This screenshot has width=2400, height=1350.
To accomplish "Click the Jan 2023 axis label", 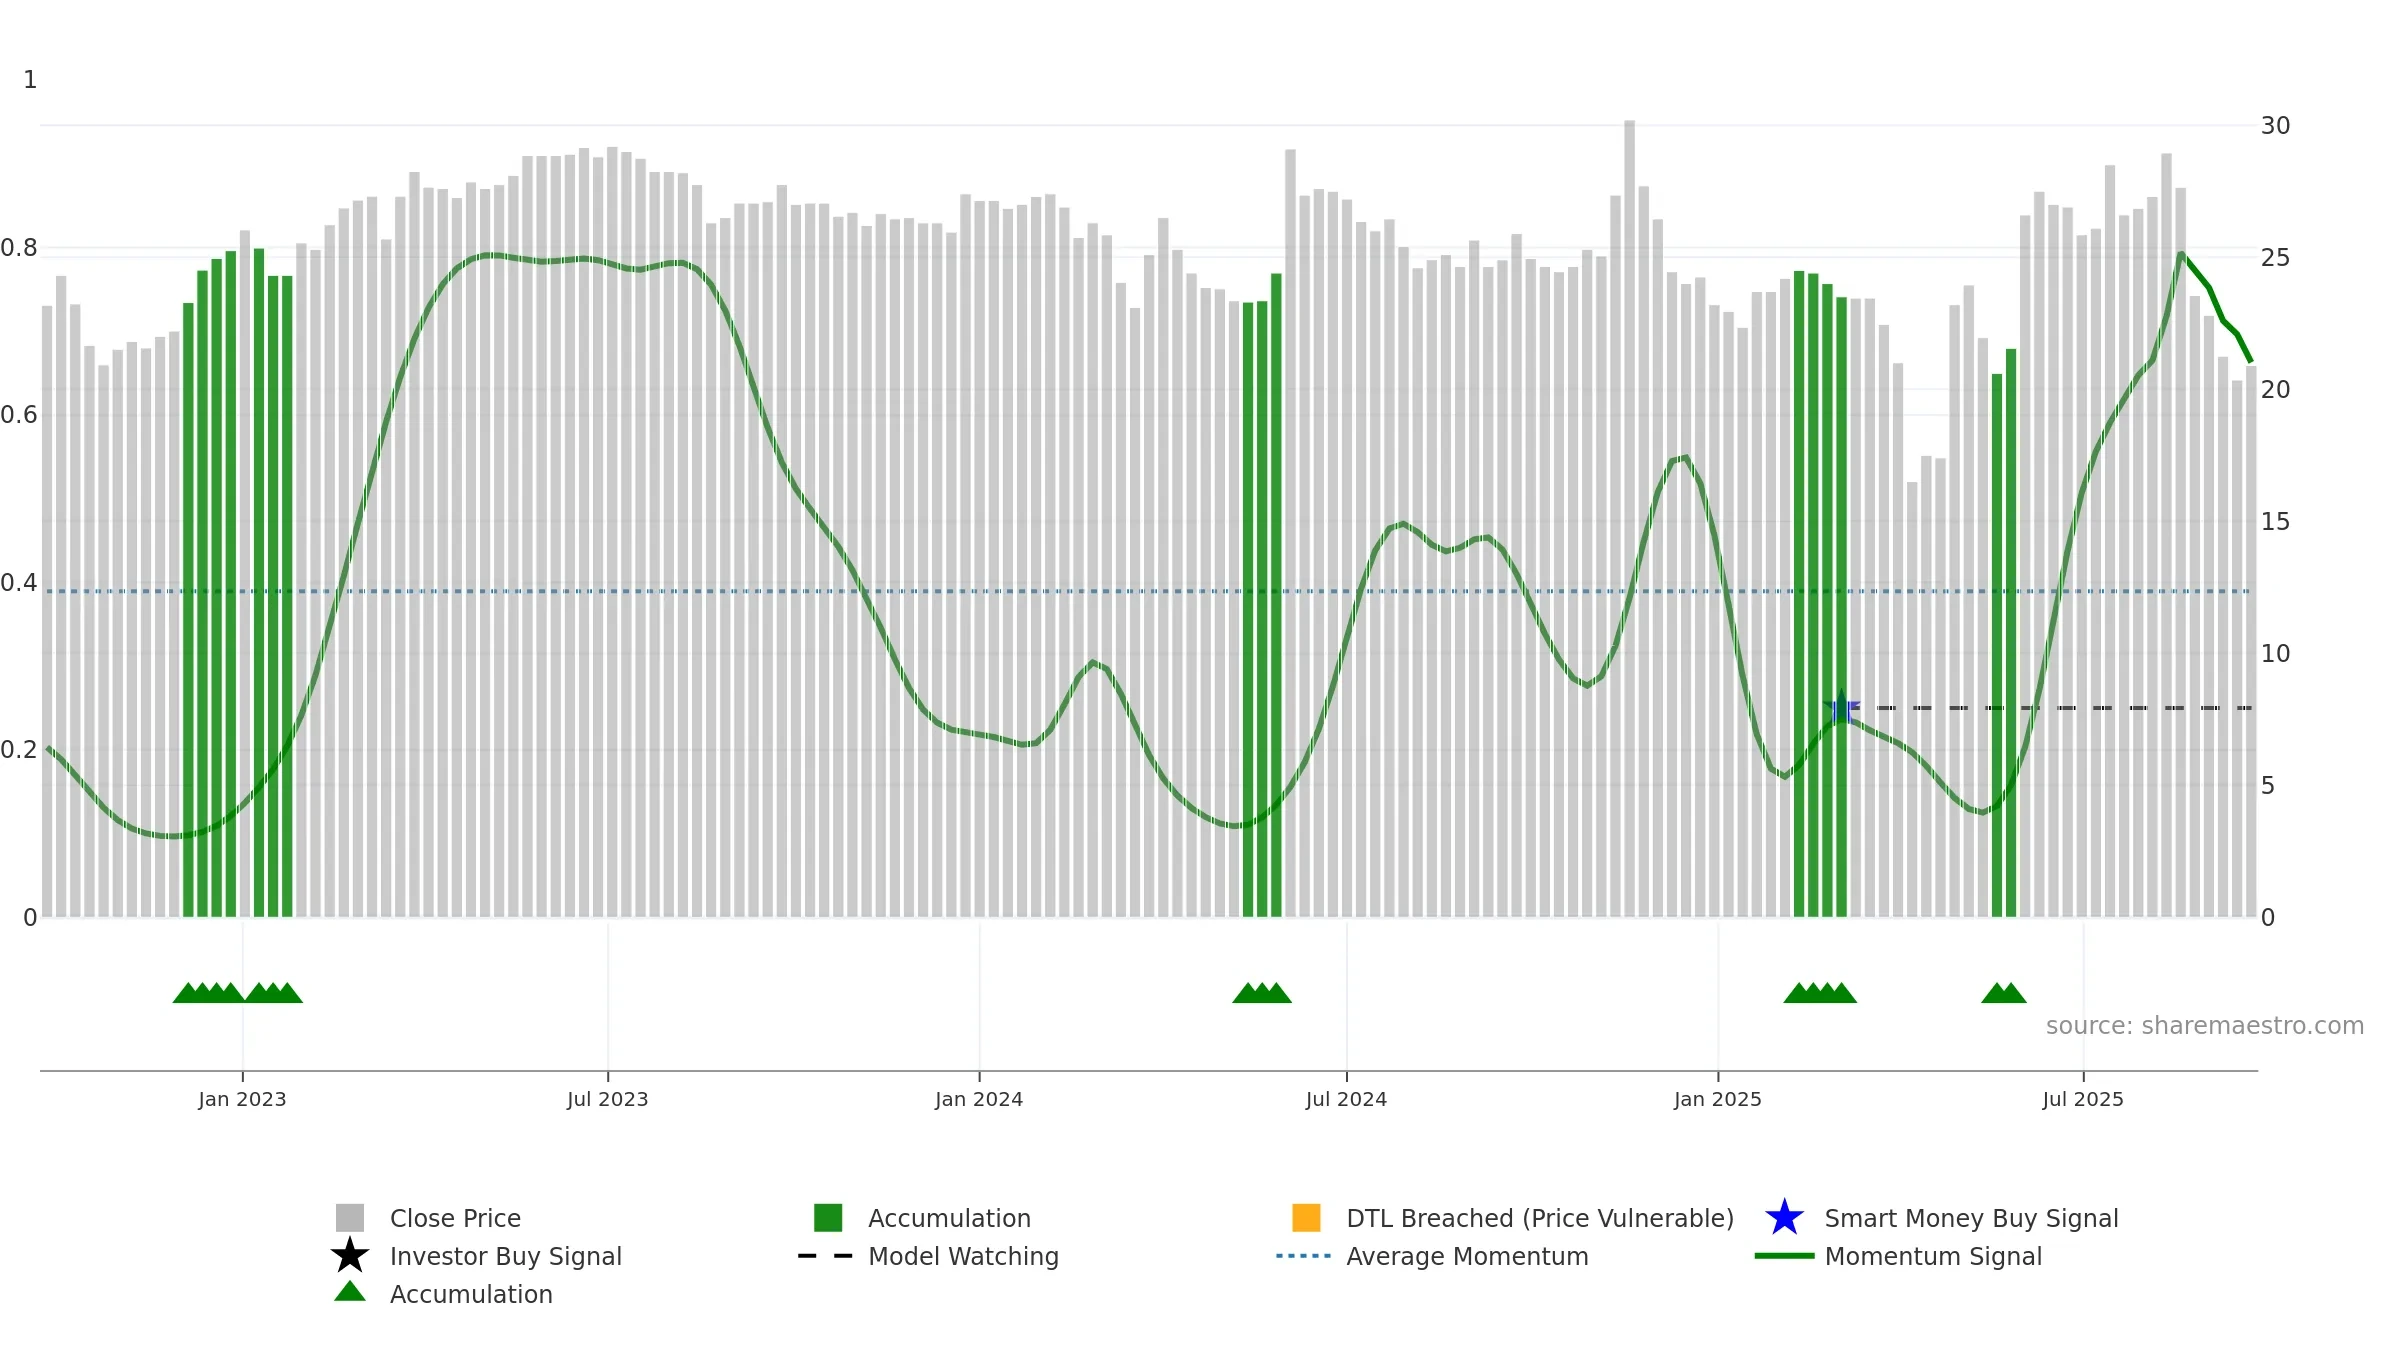I will tap(242, 1100).
